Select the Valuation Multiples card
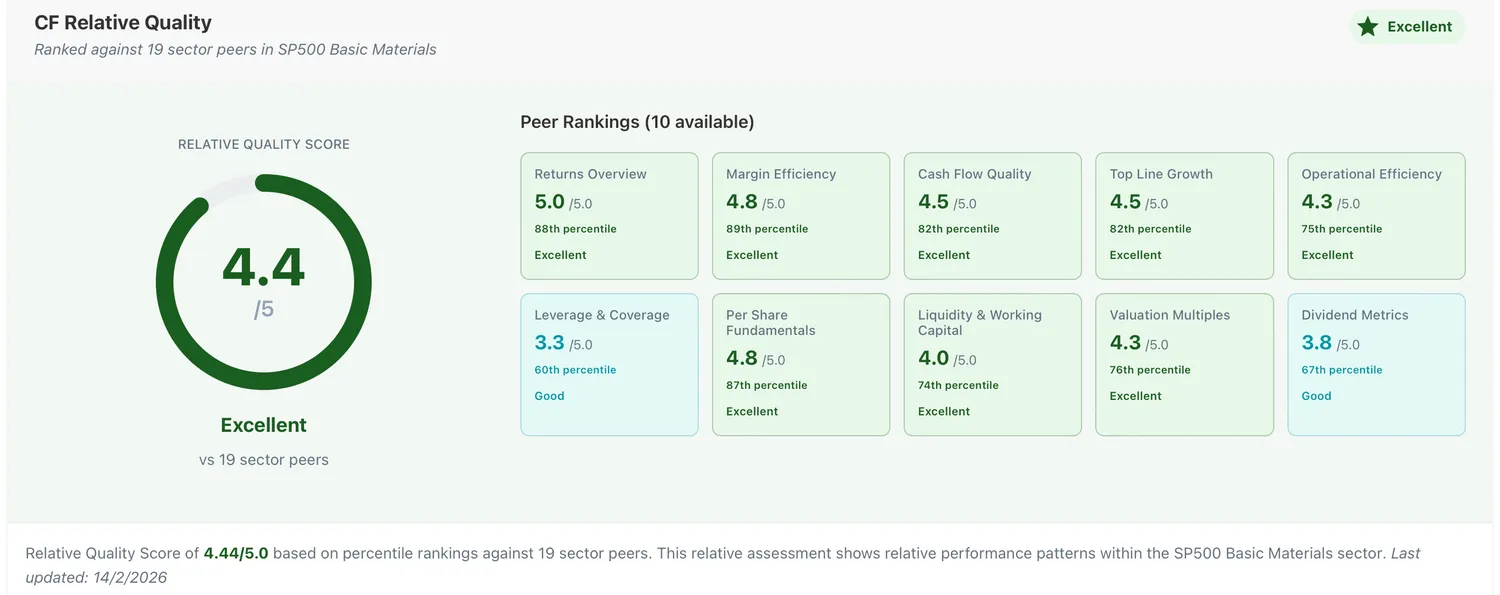The width and height of the screenshot is (1500, 595). tap(1185, 364)
